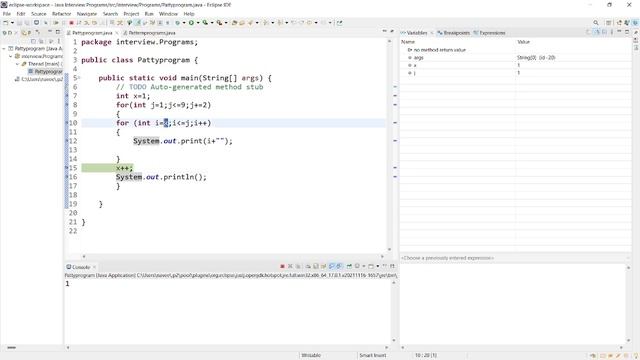Image resolution: width=640 pixels, height=360 pixels.
Task: Select breakpoint marker on line 7
Action: pyautogui.click(x=67, y=96)
